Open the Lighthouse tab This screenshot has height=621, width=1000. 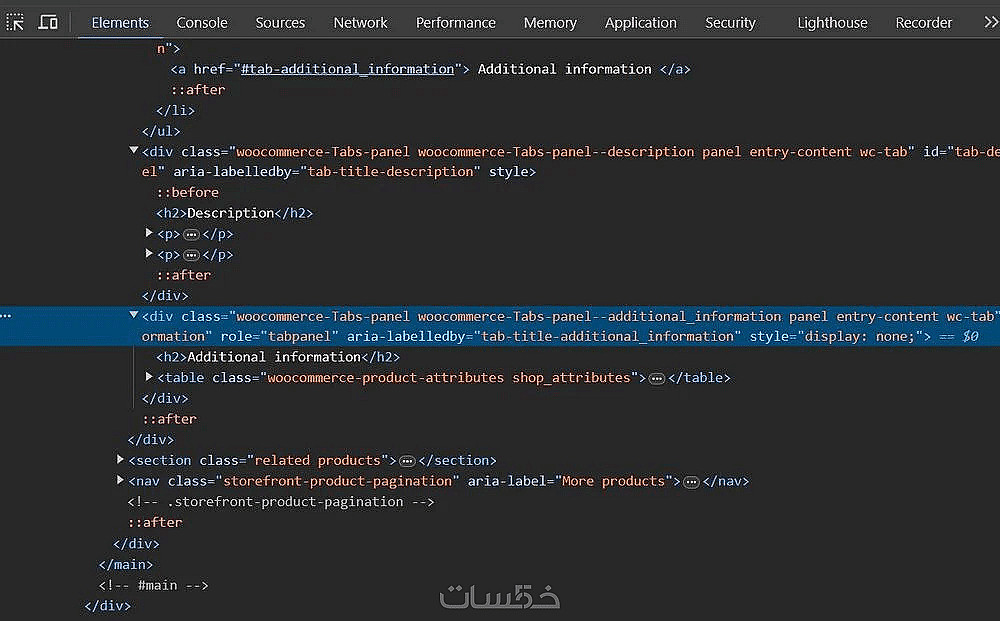pyautogui.click(x=832, y=22)
